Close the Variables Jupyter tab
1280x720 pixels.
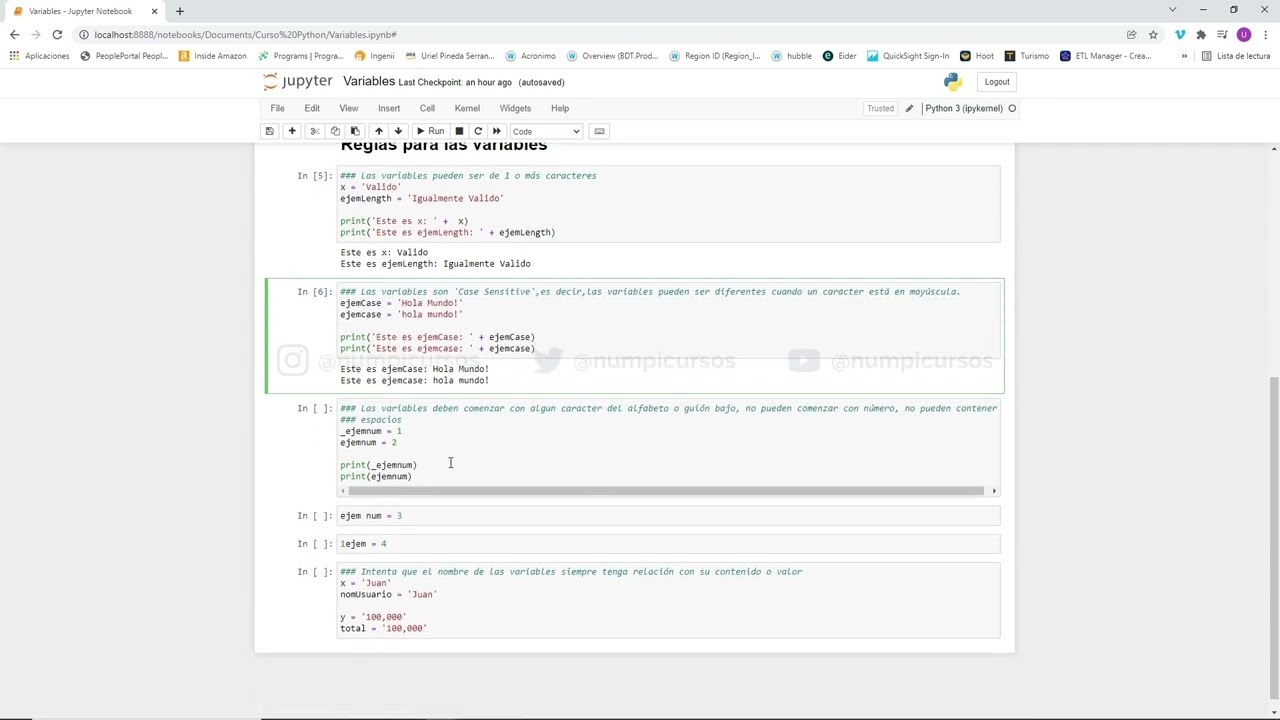155,11
